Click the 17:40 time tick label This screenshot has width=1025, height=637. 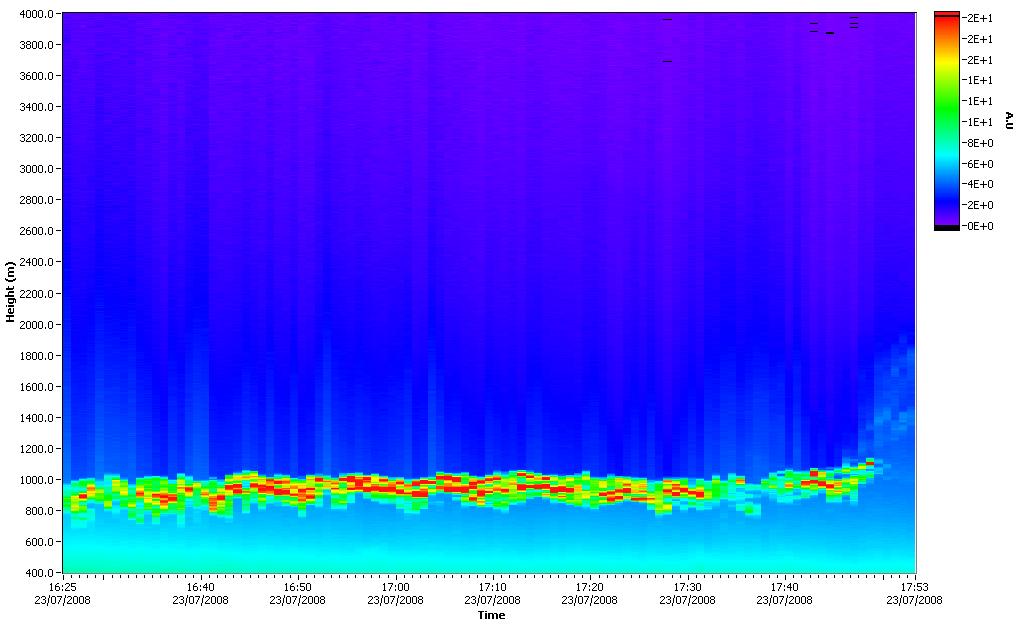tap(784, 587)
